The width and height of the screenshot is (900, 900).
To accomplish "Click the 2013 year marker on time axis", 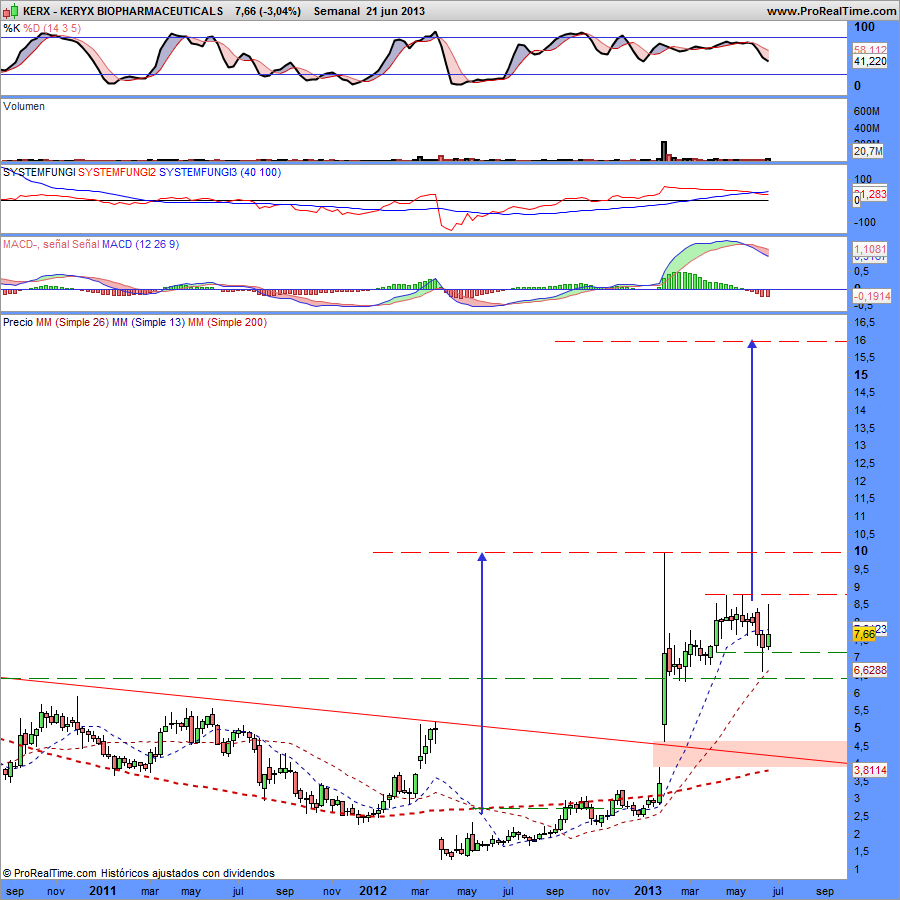I will 647,891.
